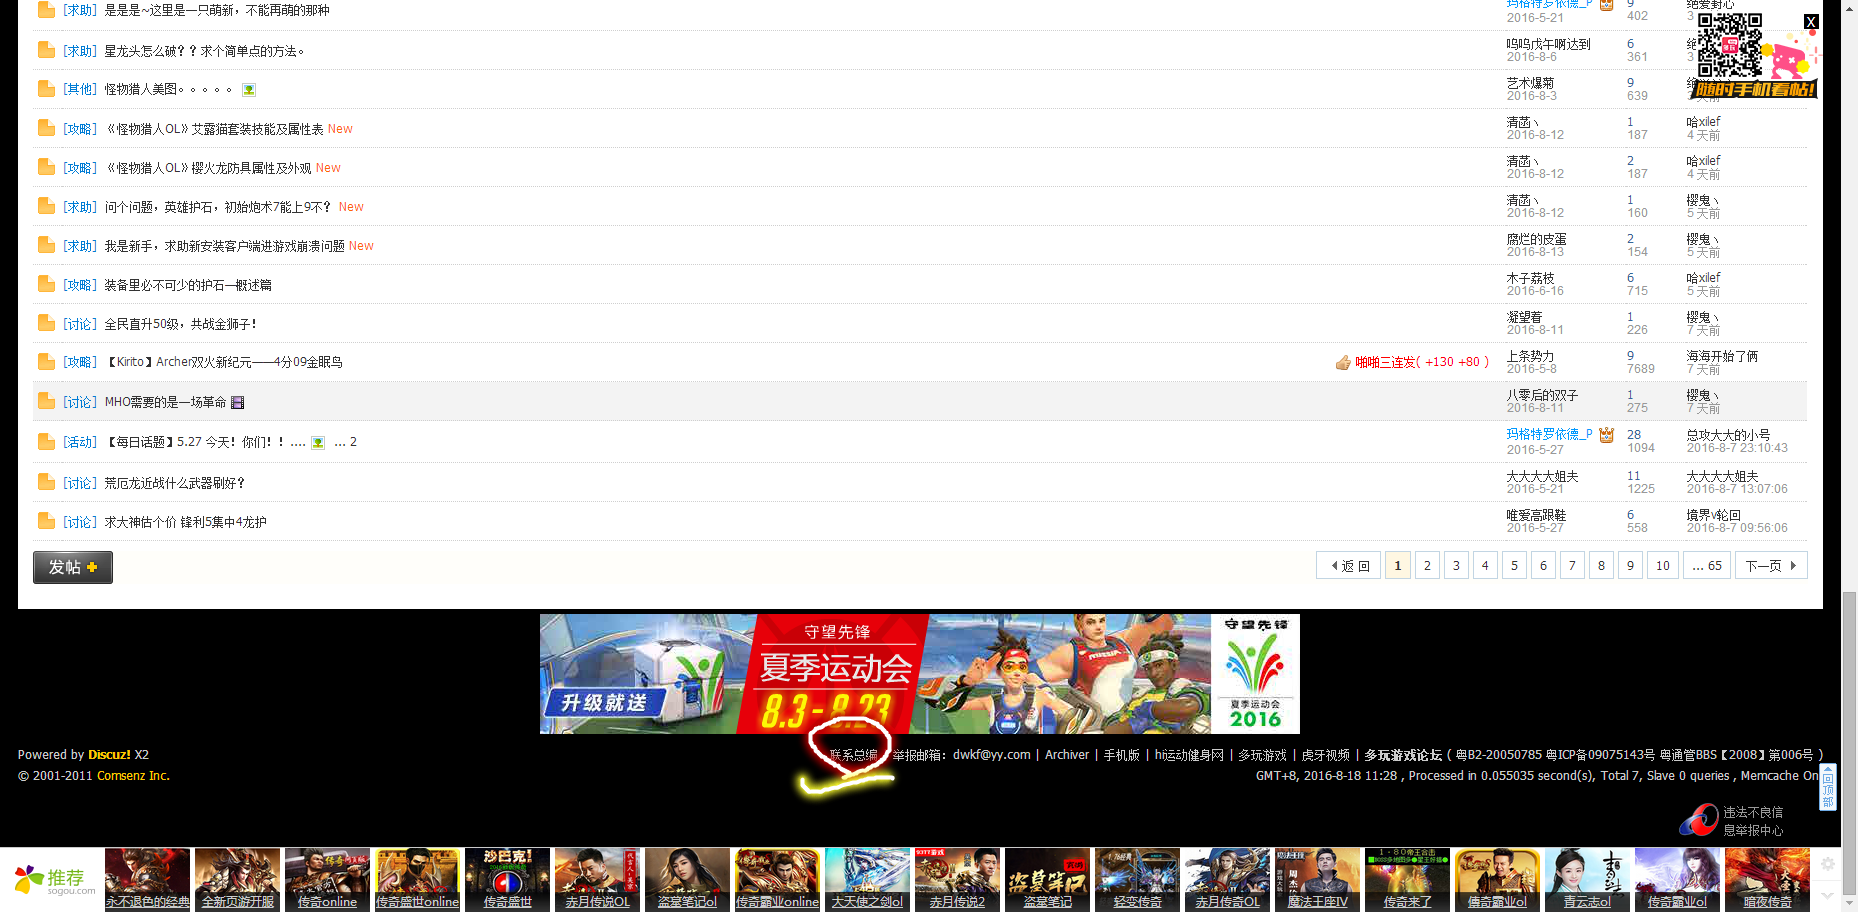Image resolution: width=1858 pixels, height=912 pixels.
Task: Click folder icon for 装备里必不可少的护石 thread
Action: [x=46, y=284]
